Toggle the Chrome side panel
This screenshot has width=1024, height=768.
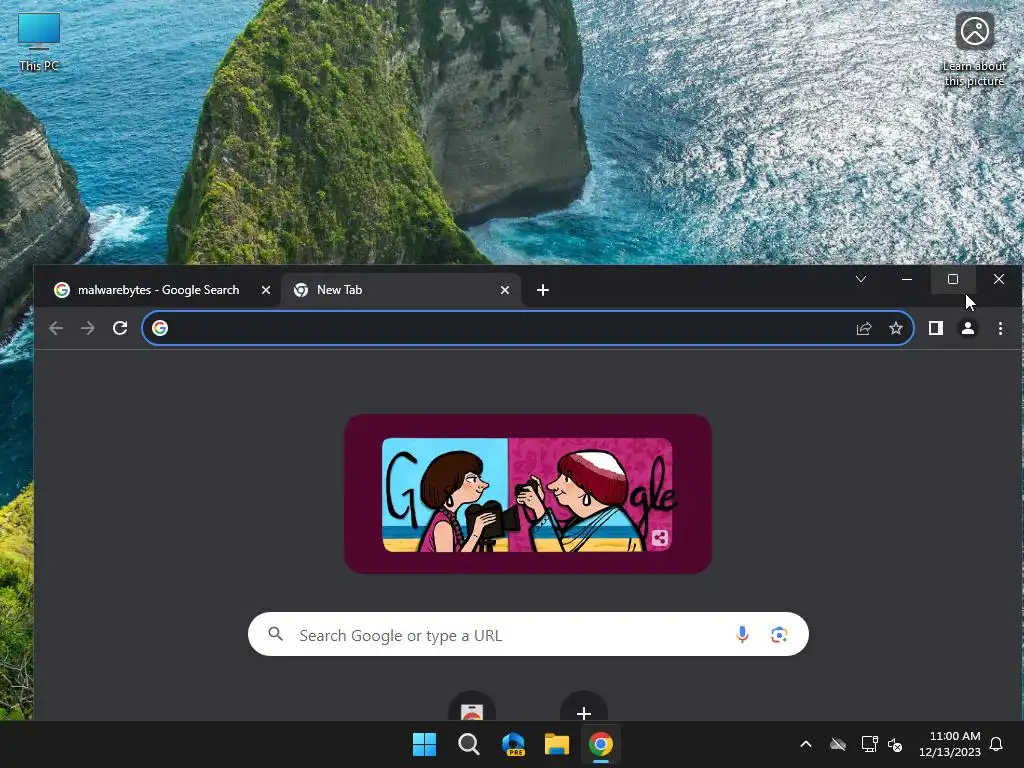(x=936, y=328)
